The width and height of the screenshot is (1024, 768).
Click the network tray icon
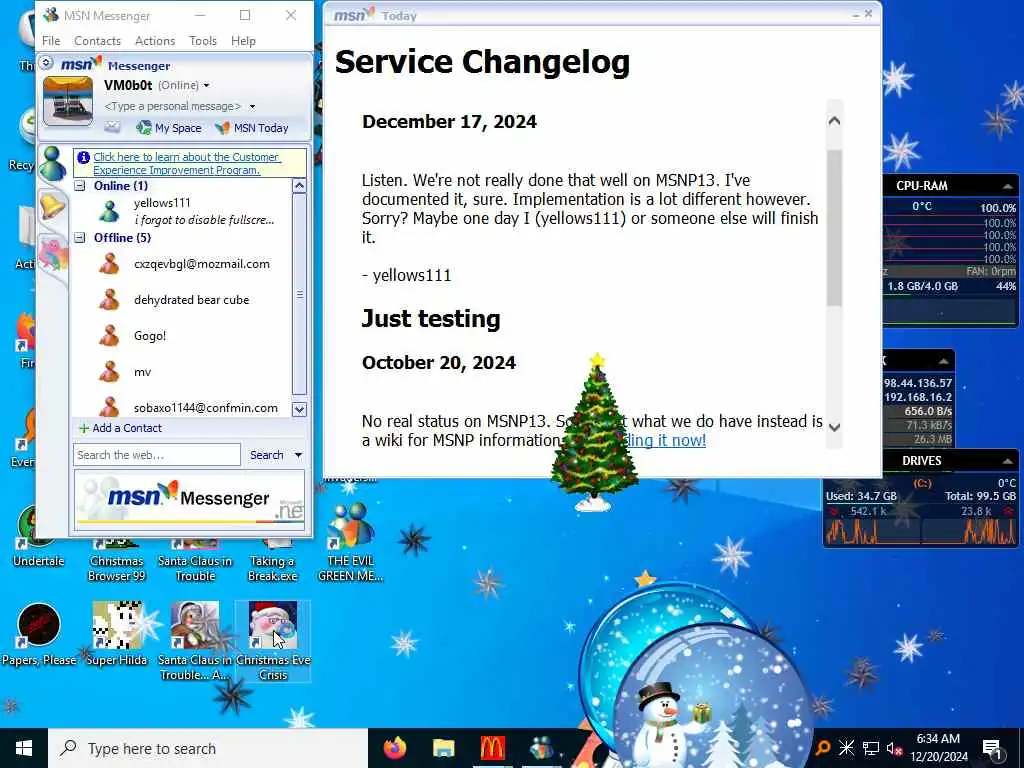[871, 748]
